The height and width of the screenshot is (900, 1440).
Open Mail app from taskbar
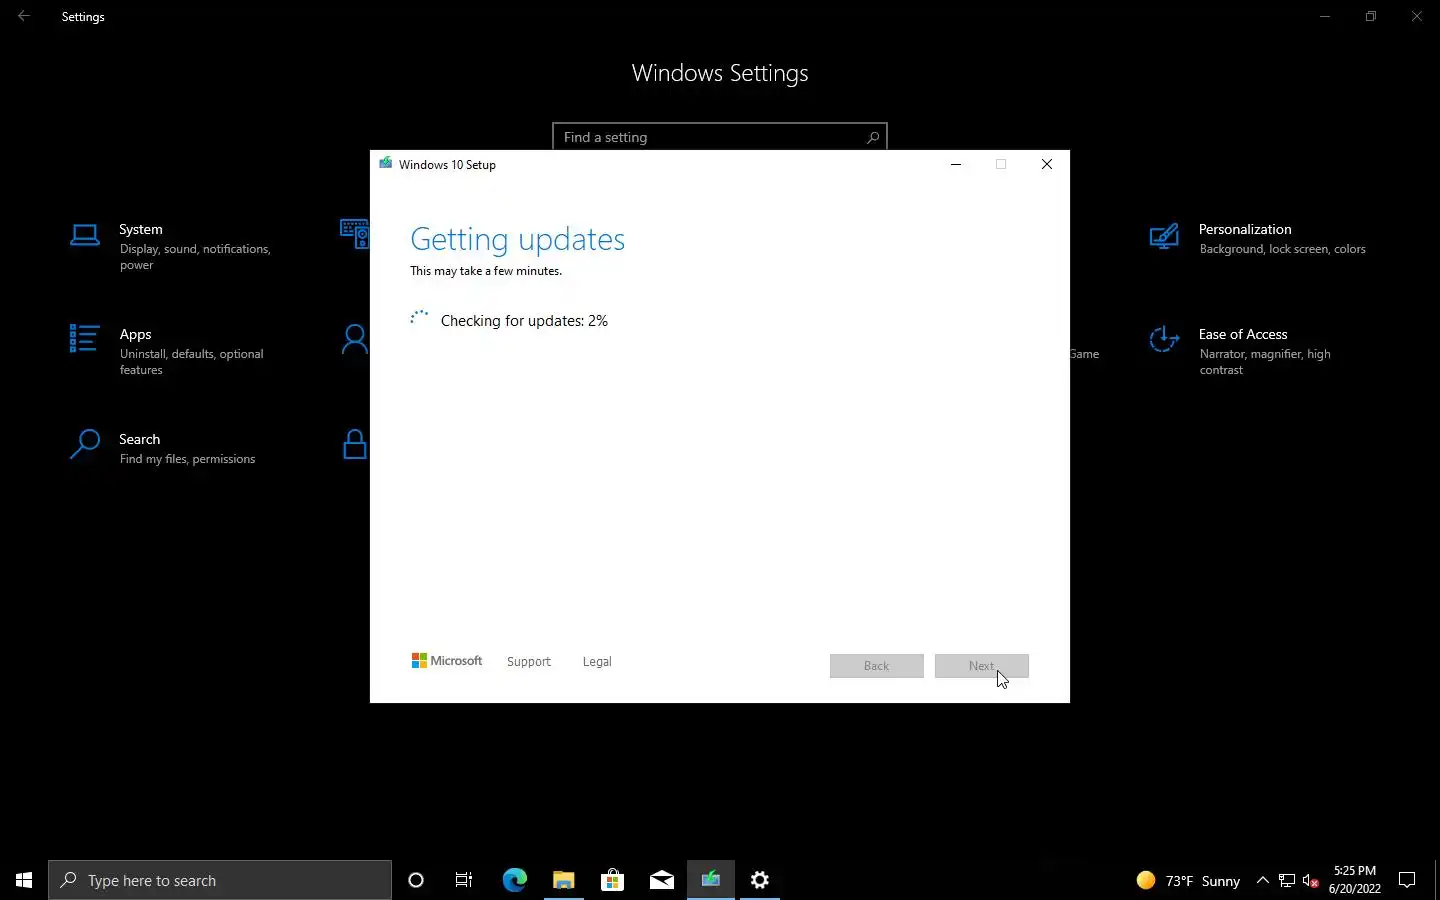point(661,880)
